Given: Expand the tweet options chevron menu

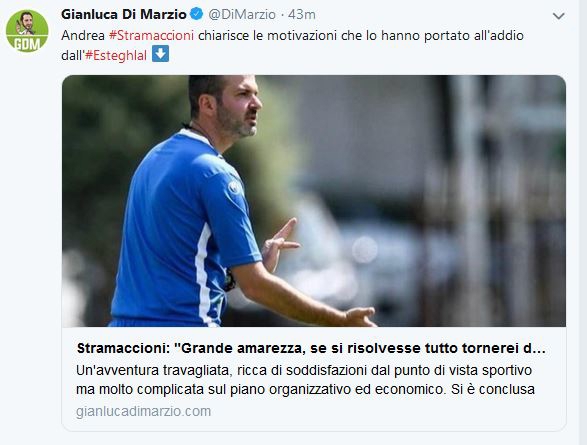Looking at the screenshot, I should tap(559, 16).
